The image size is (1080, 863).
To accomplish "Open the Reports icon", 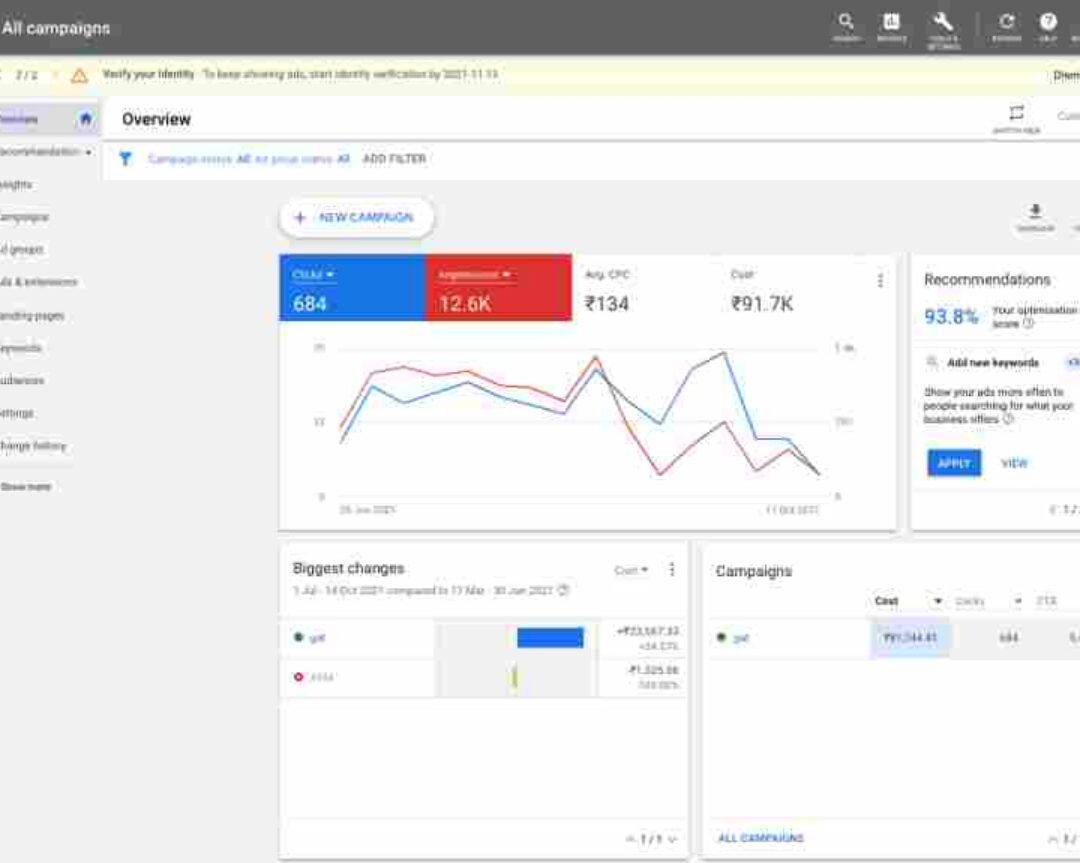I will coord(893,23).
